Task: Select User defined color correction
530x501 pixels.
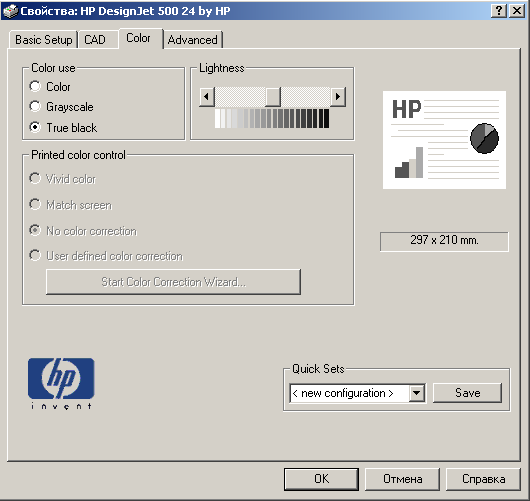Action: pyautogui.click(x=35, y=256)
